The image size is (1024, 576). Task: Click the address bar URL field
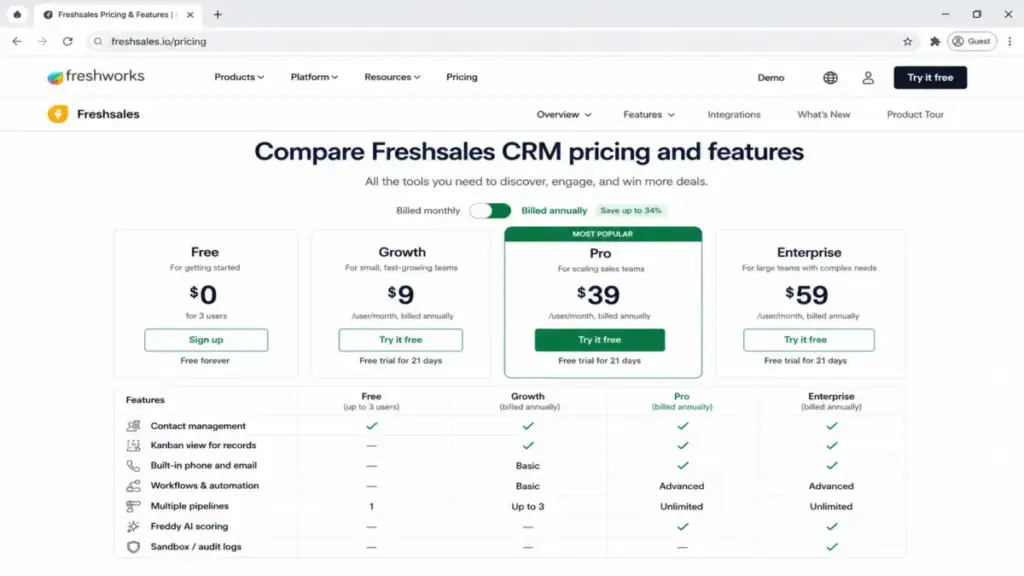click(x=503, y=41)
